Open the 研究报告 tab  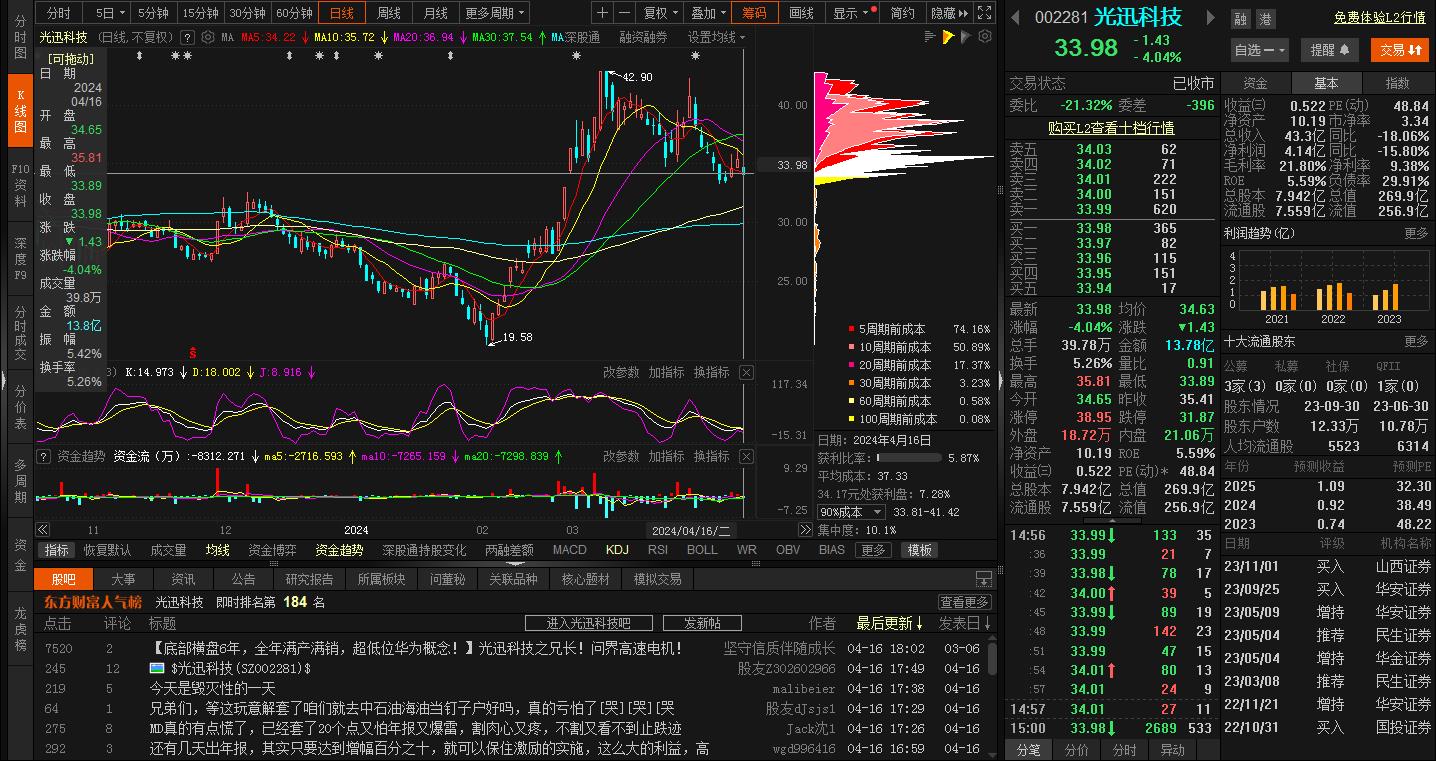point(309,579)
